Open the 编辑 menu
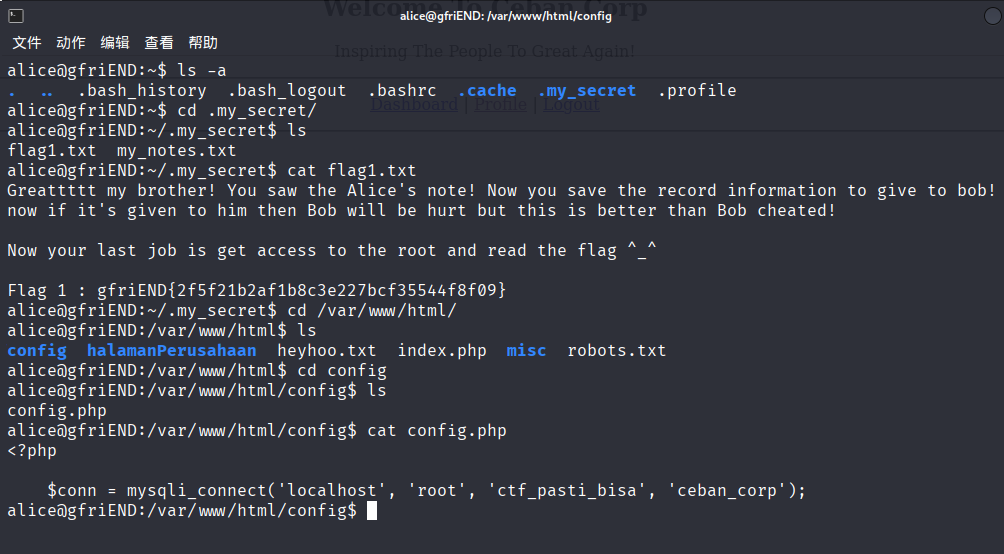Image resolution: width=1004 pixels, height=554 pixels. pyautogui.click(x=115, y=43)
